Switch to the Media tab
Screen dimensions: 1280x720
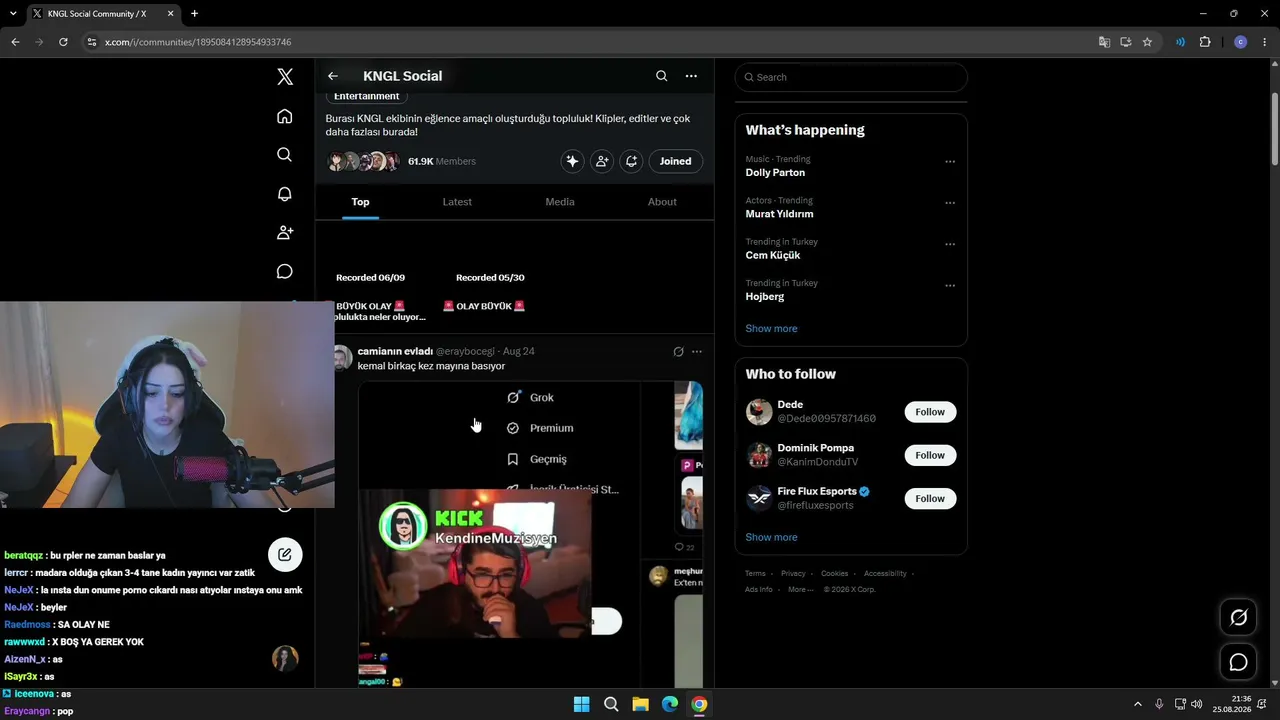[x=560, y=202]
